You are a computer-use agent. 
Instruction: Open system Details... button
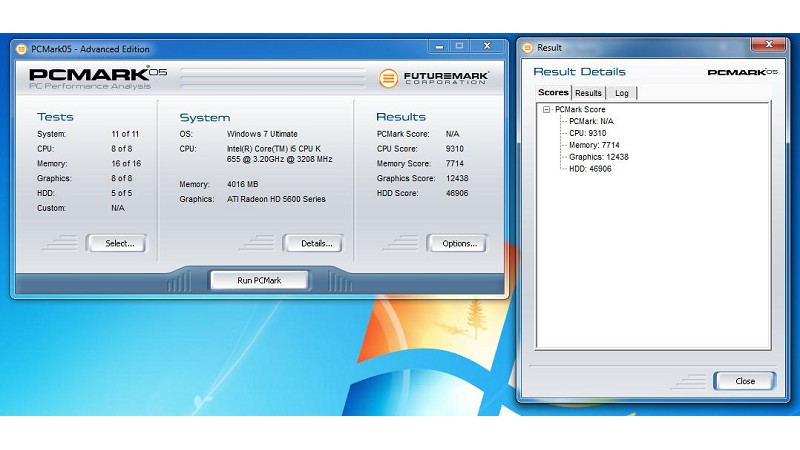coord(313,243)
